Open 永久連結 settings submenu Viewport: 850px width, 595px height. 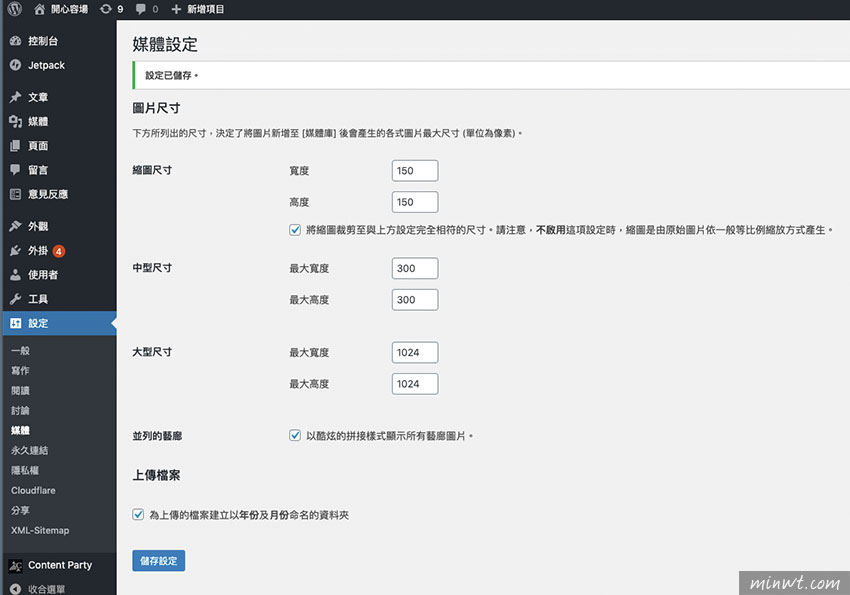tap(29, 450)
